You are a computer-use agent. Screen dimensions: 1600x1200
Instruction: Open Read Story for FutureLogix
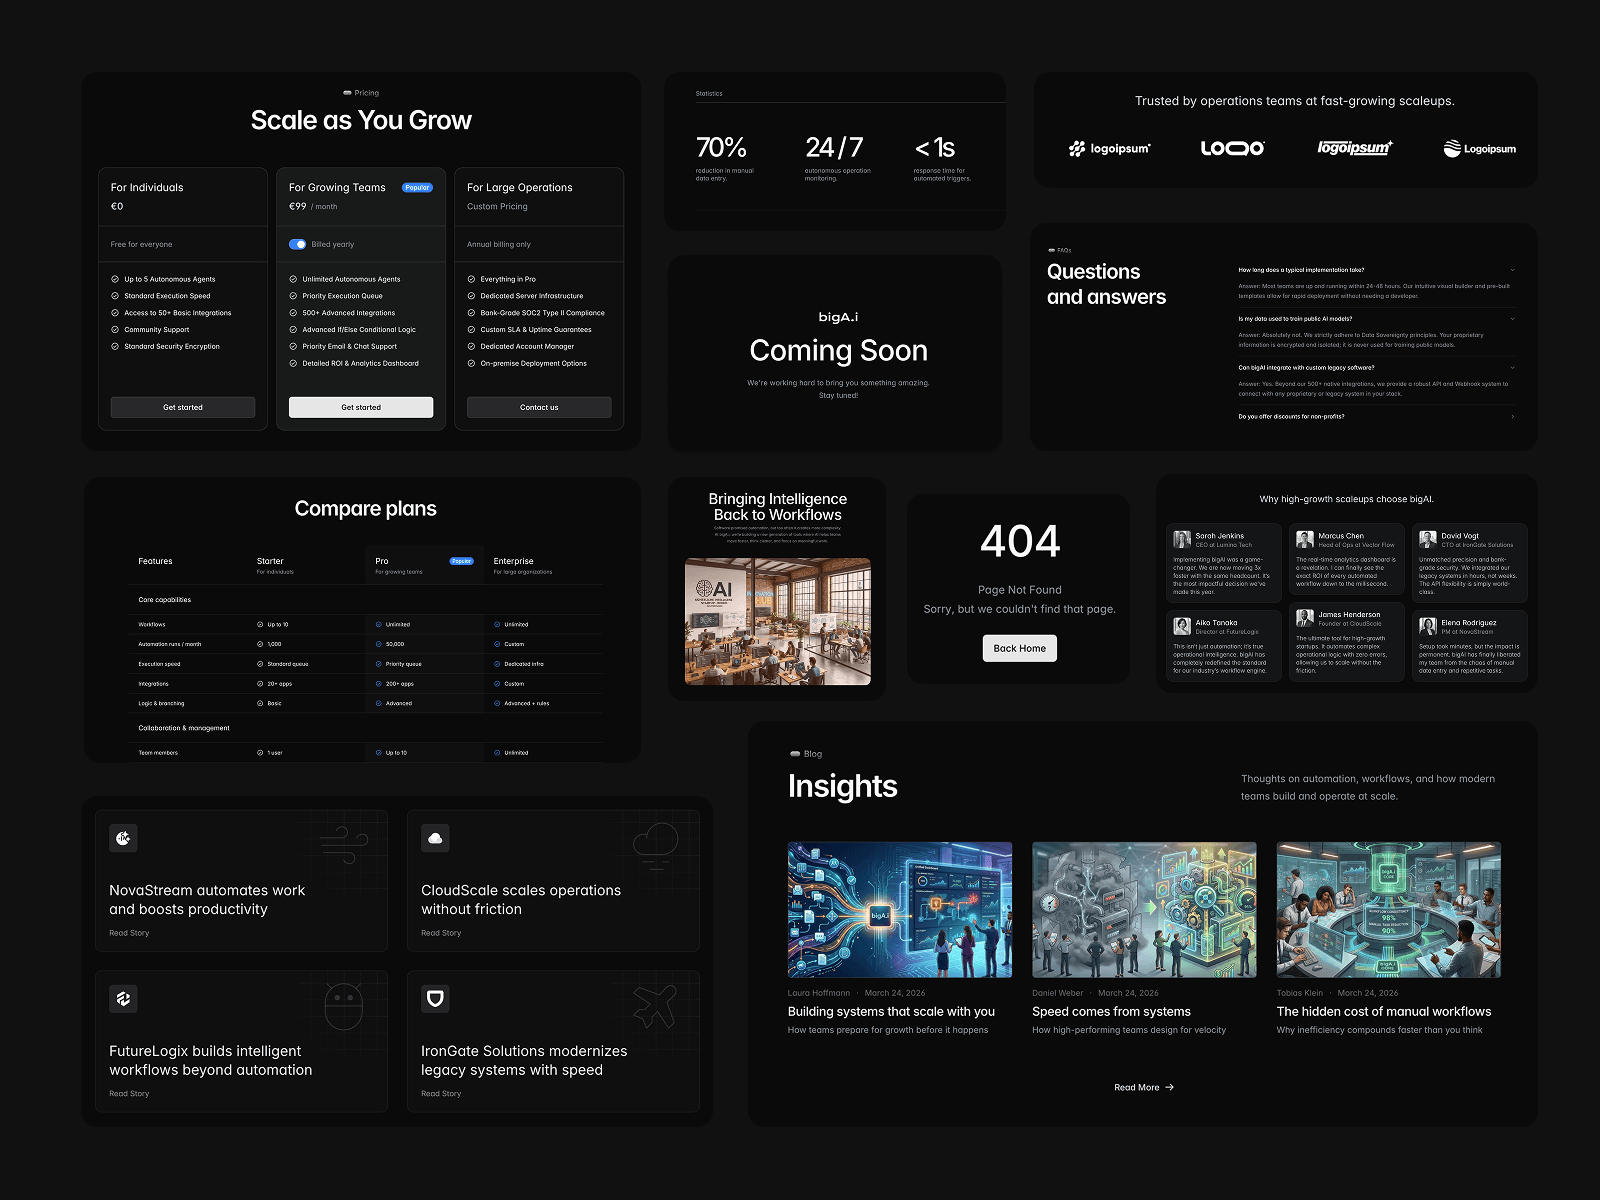point(129,1094)
